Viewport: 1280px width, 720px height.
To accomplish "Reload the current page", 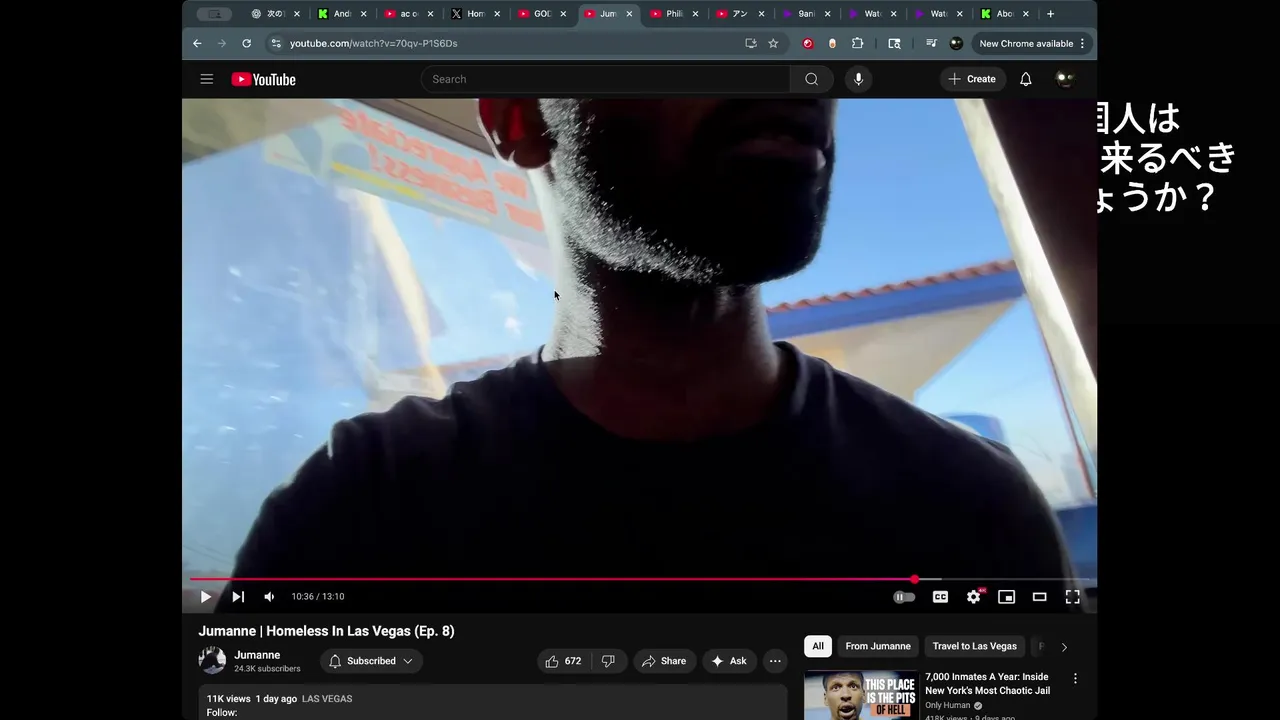I will (246, 43).
